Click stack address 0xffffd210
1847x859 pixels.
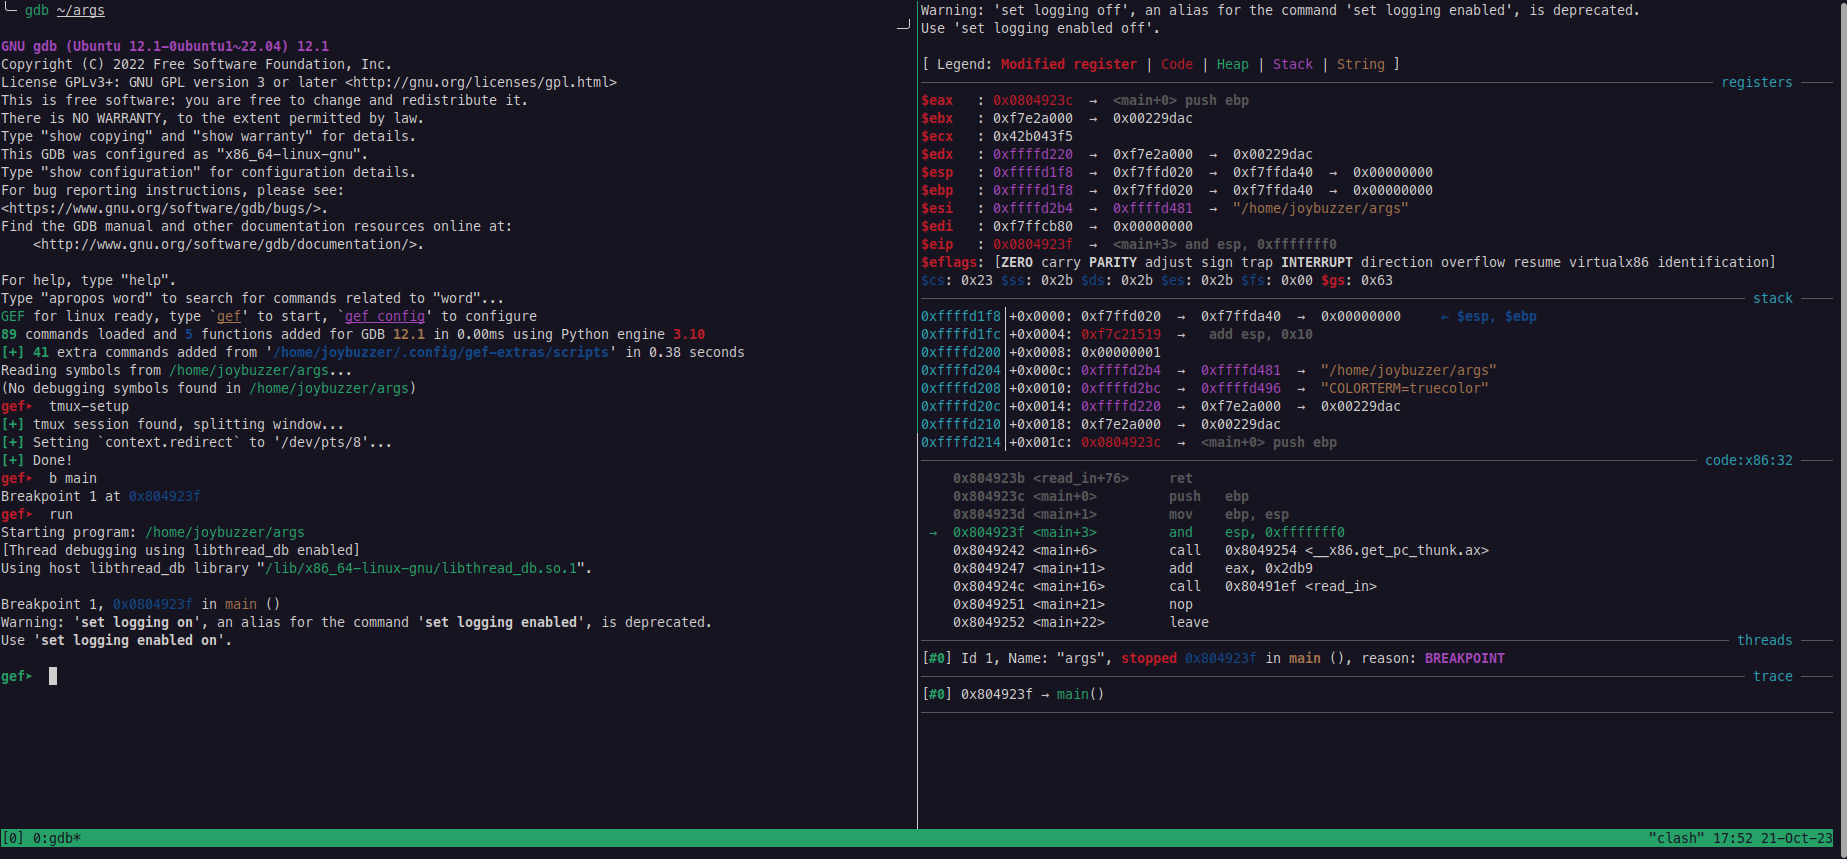(x=961, y=424)
